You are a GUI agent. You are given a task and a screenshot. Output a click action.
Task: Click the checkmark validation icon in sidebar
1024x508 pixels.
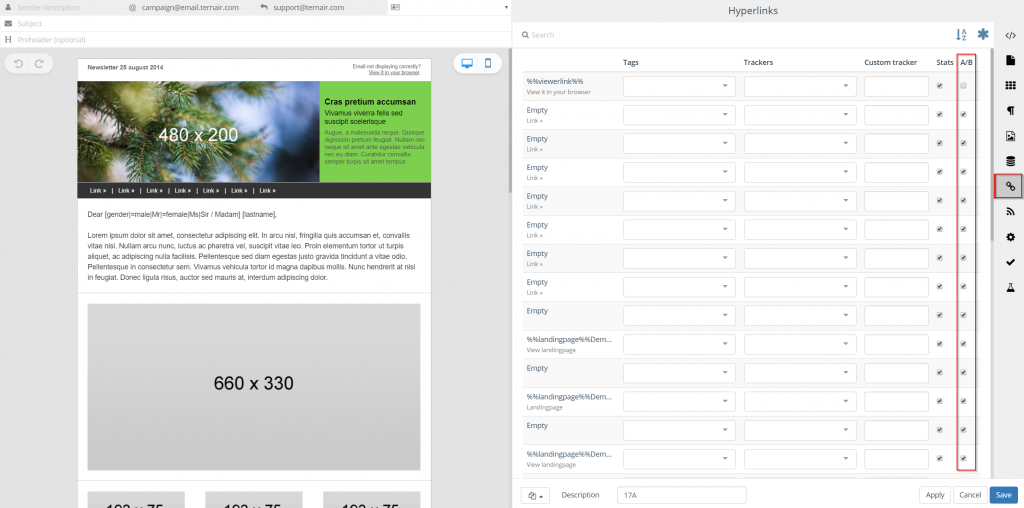(x=1010, y=262)
